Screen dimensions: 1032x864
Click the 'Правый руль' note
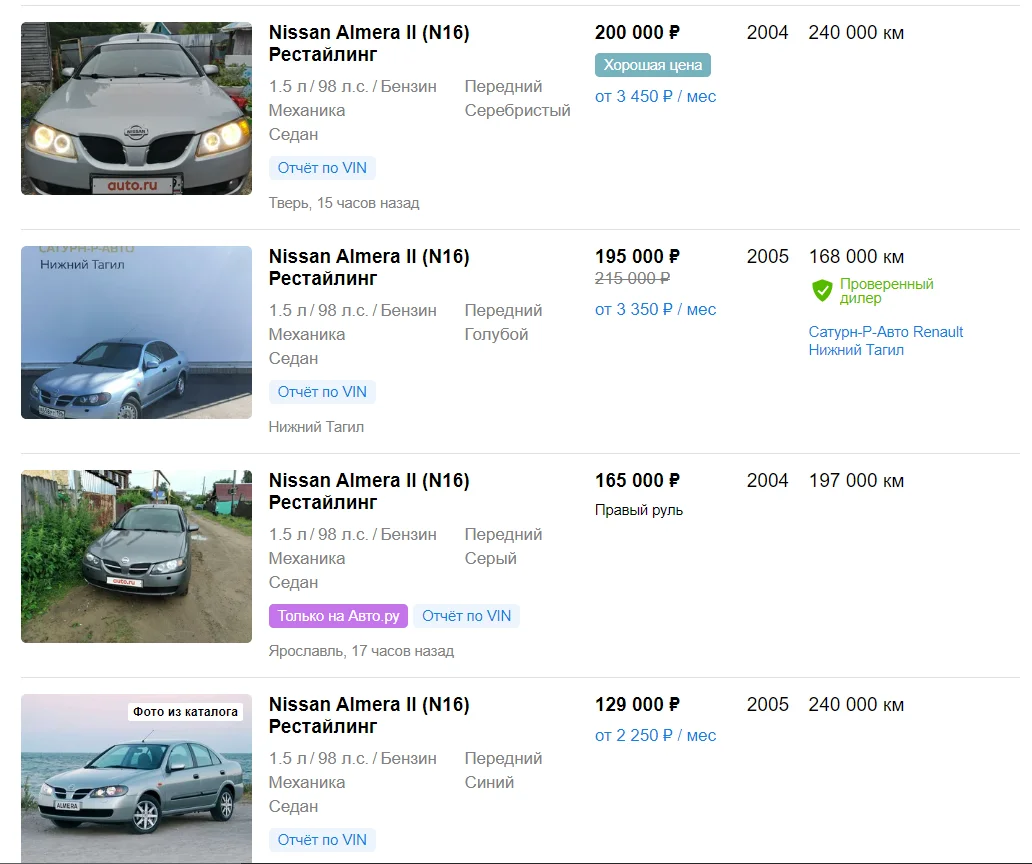click(639, 510)
